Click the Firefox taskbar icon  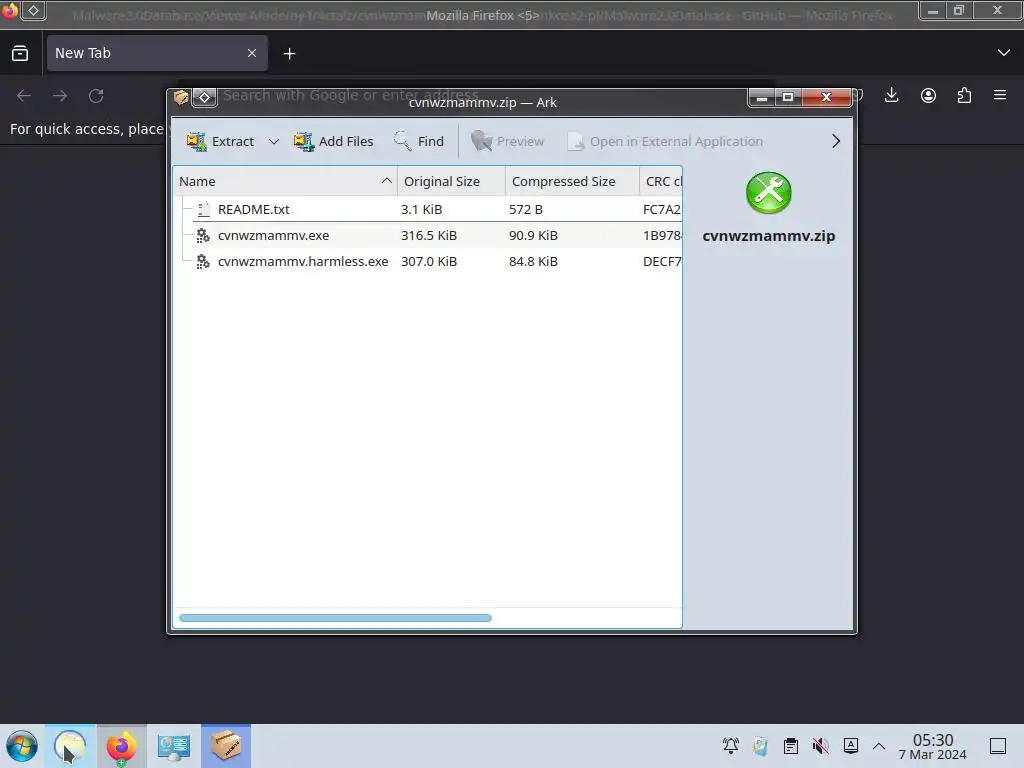click(121, 746)
